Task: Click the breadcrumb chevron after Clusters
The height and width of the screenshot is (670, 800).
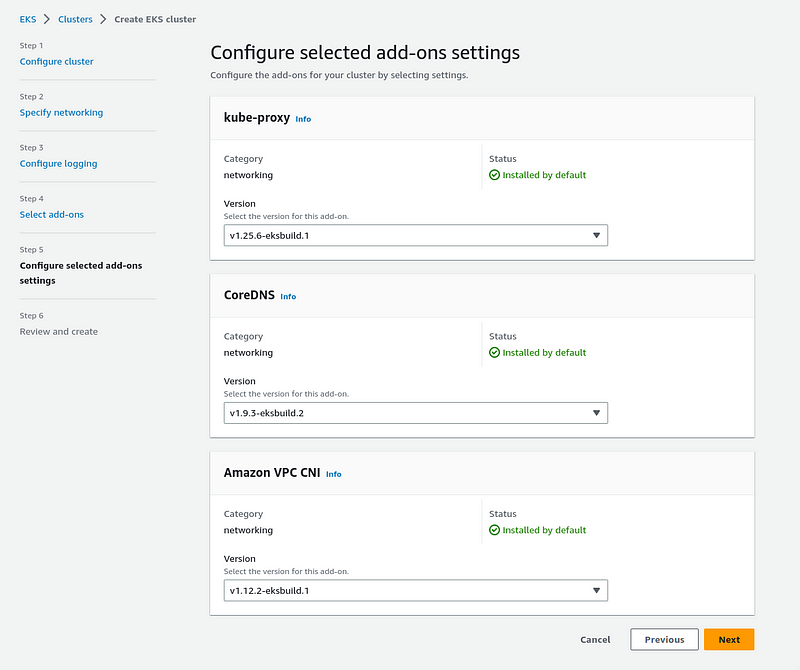Action: point(103,19)
